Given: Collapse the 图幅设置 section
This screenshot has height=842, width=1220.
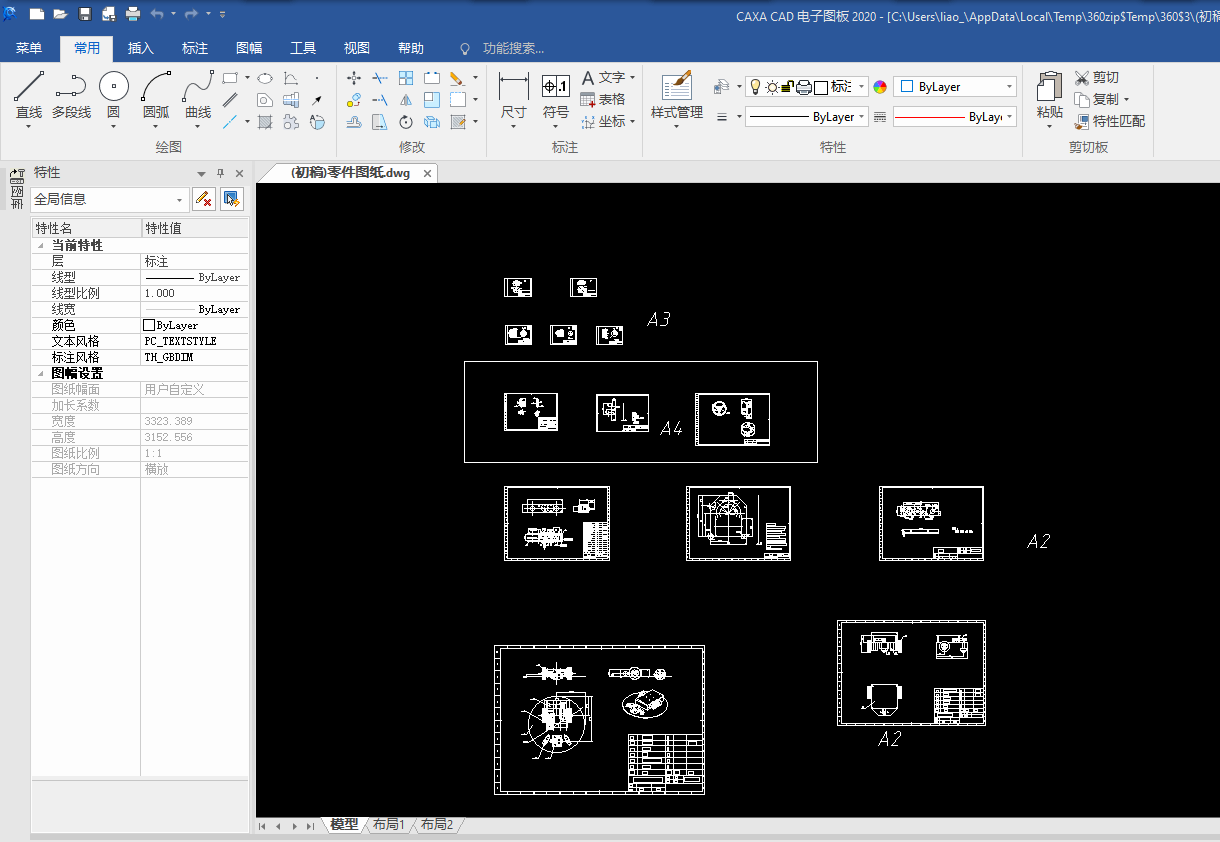Looking at the screenshot, I should pos(41,373).
